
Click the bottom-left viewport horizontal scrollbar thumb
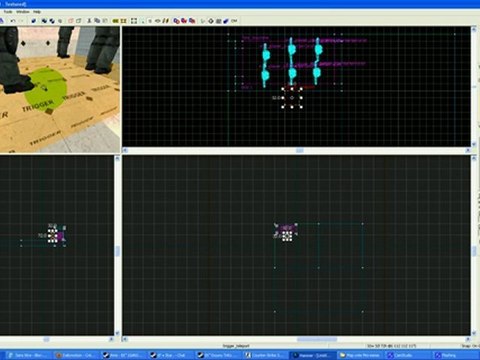pyautogui.click(x=46, y=339)
